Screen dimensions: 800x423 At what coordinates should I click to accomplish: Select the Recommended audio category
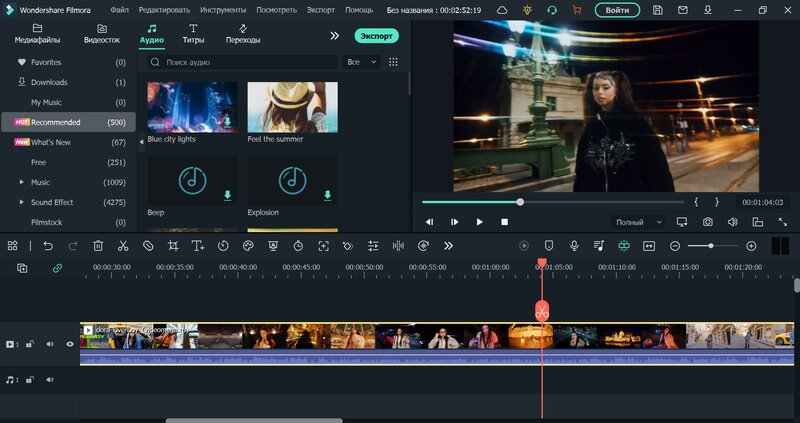68,122
